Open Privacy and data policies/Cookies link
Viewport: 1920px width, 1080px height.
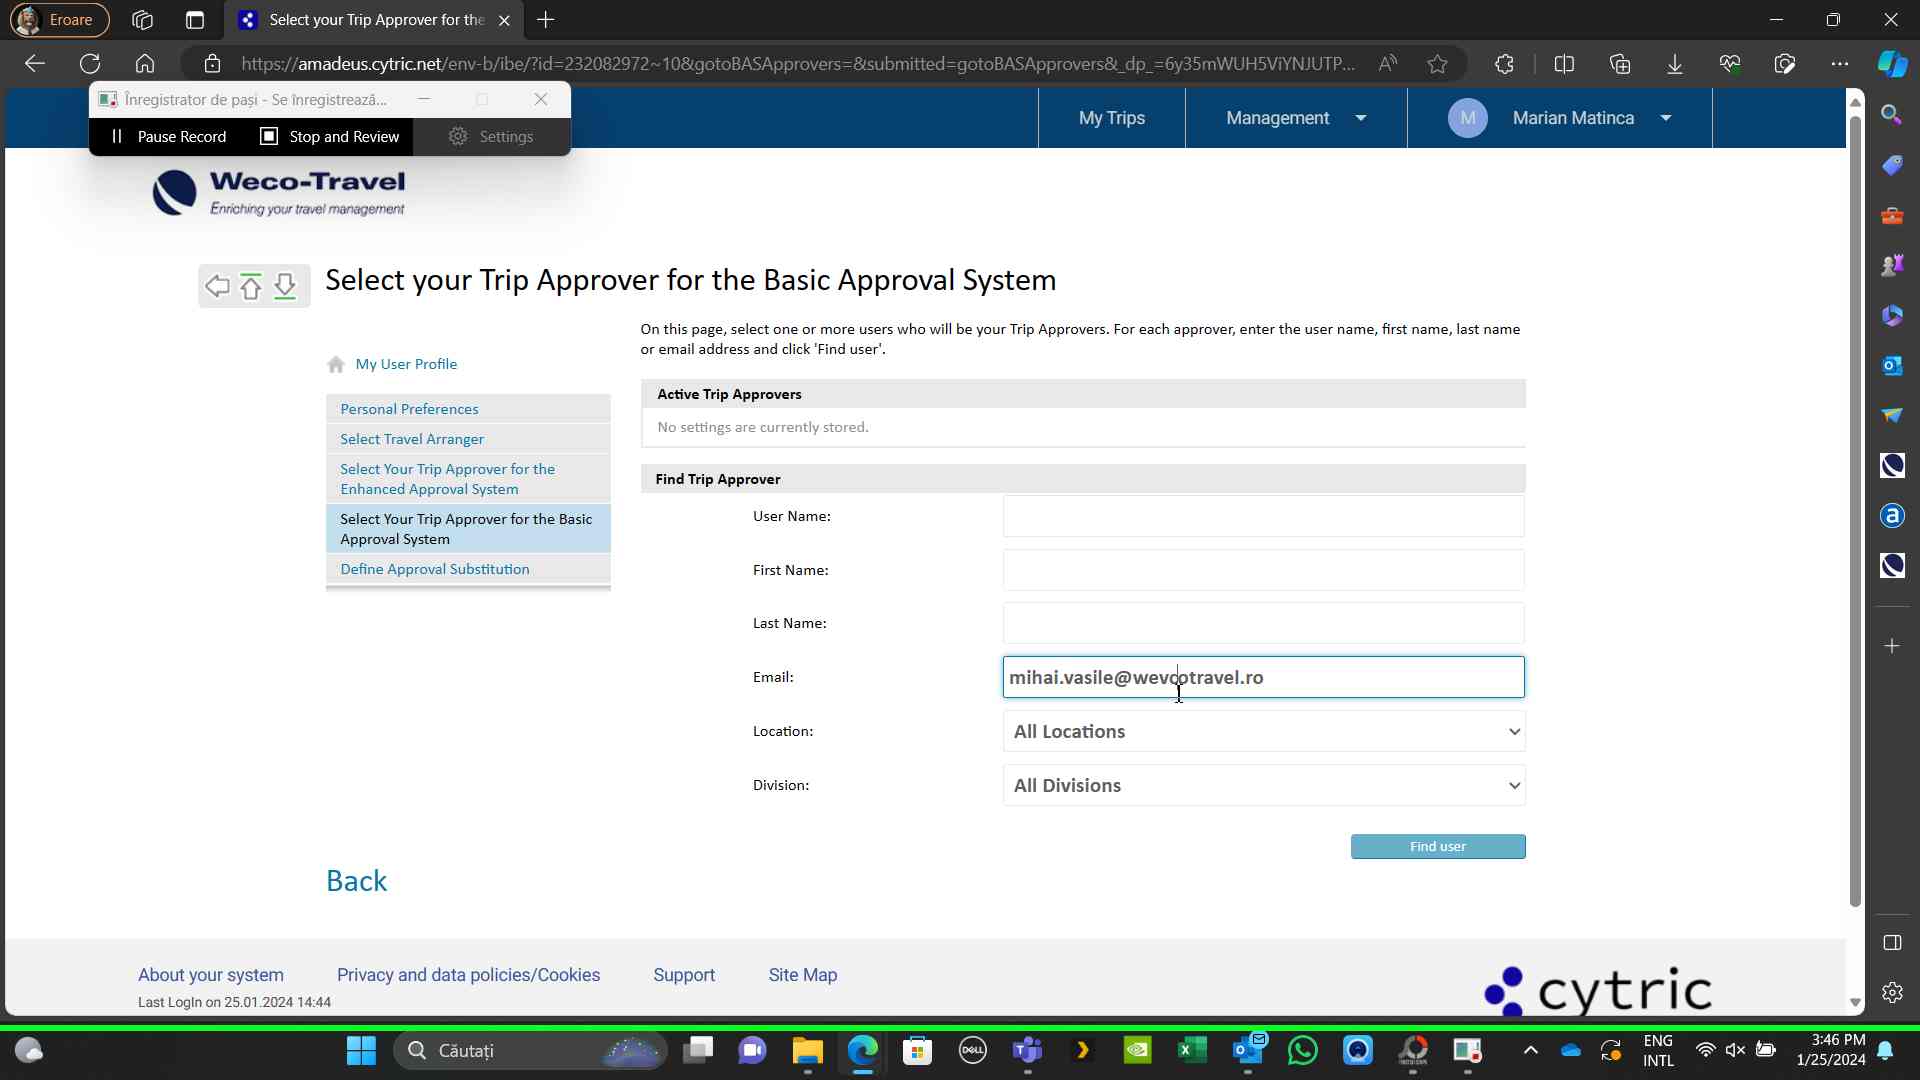(468, 975)
